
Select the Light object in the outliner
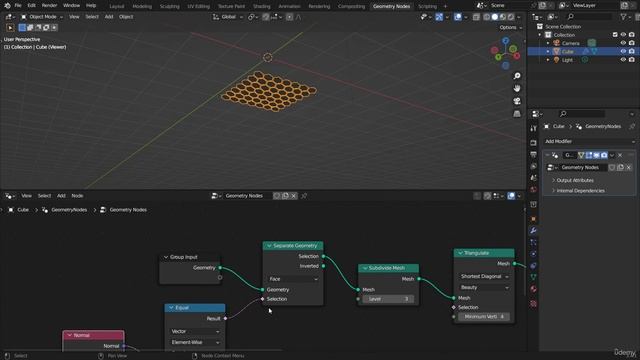567,60
